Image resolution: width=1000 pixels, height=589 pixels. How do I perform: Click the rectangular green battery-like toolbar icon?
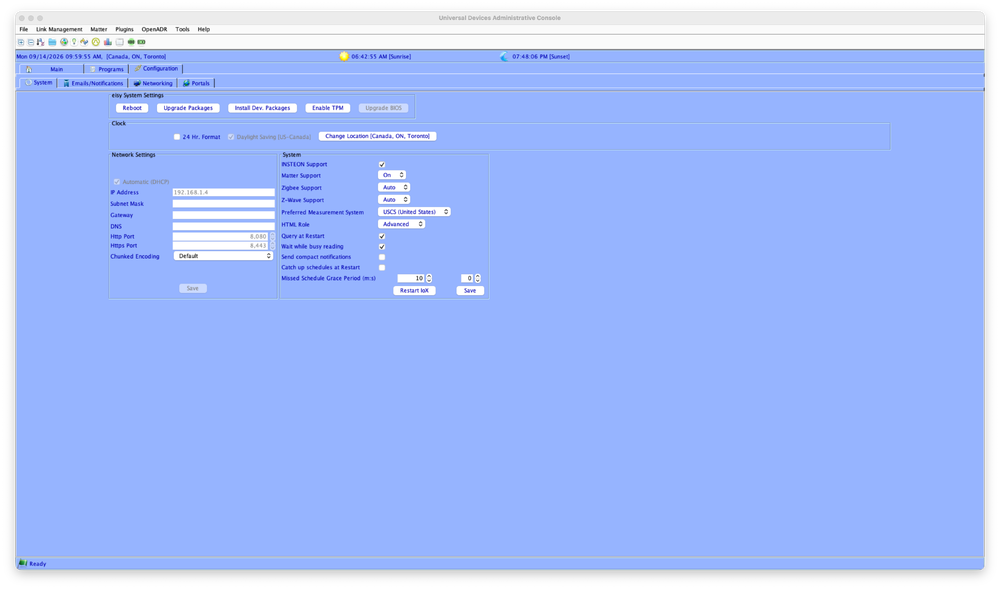142,42
